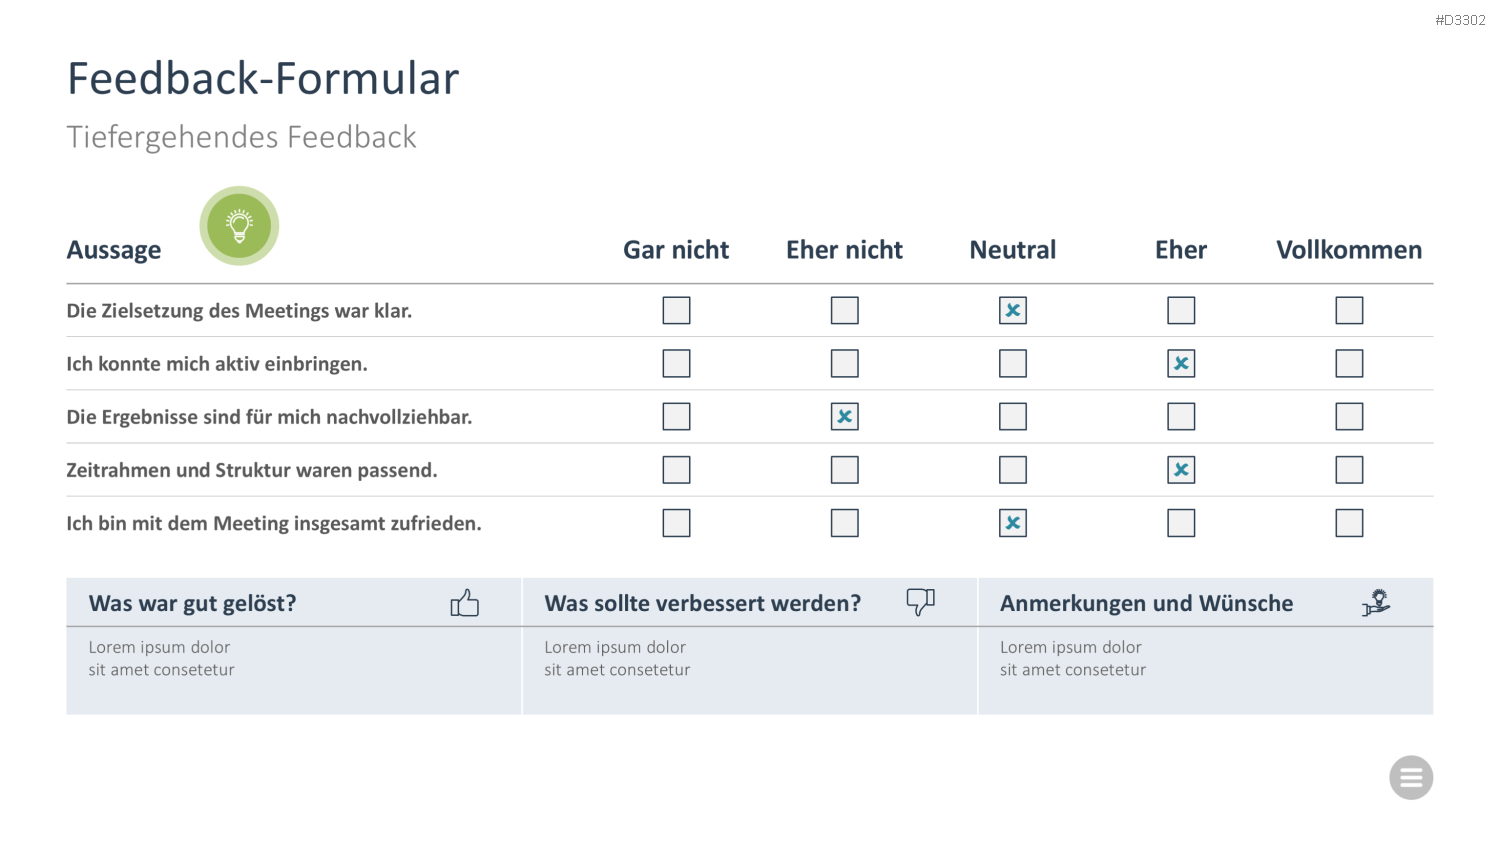Check 'Vollkommen' for 'Zeitrahmen und Struktur waren passend.'
The image size is (1500, 844).
coord(1349,470)
